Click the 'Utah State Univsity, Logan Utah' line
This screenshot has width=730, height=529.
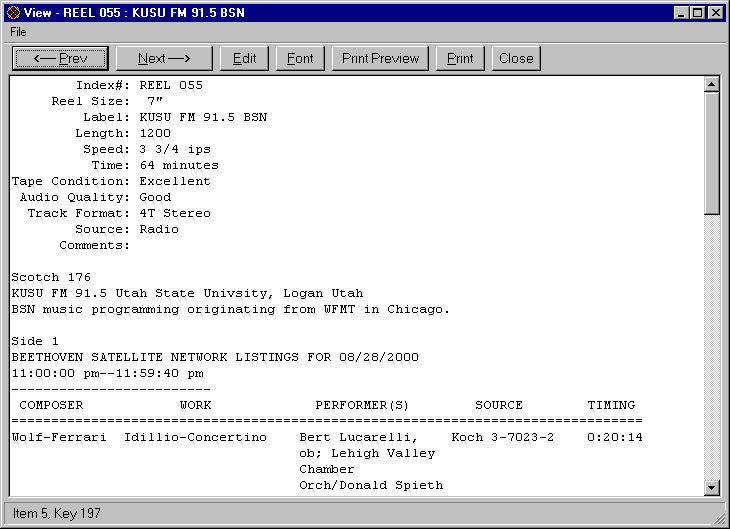point(239,293)
